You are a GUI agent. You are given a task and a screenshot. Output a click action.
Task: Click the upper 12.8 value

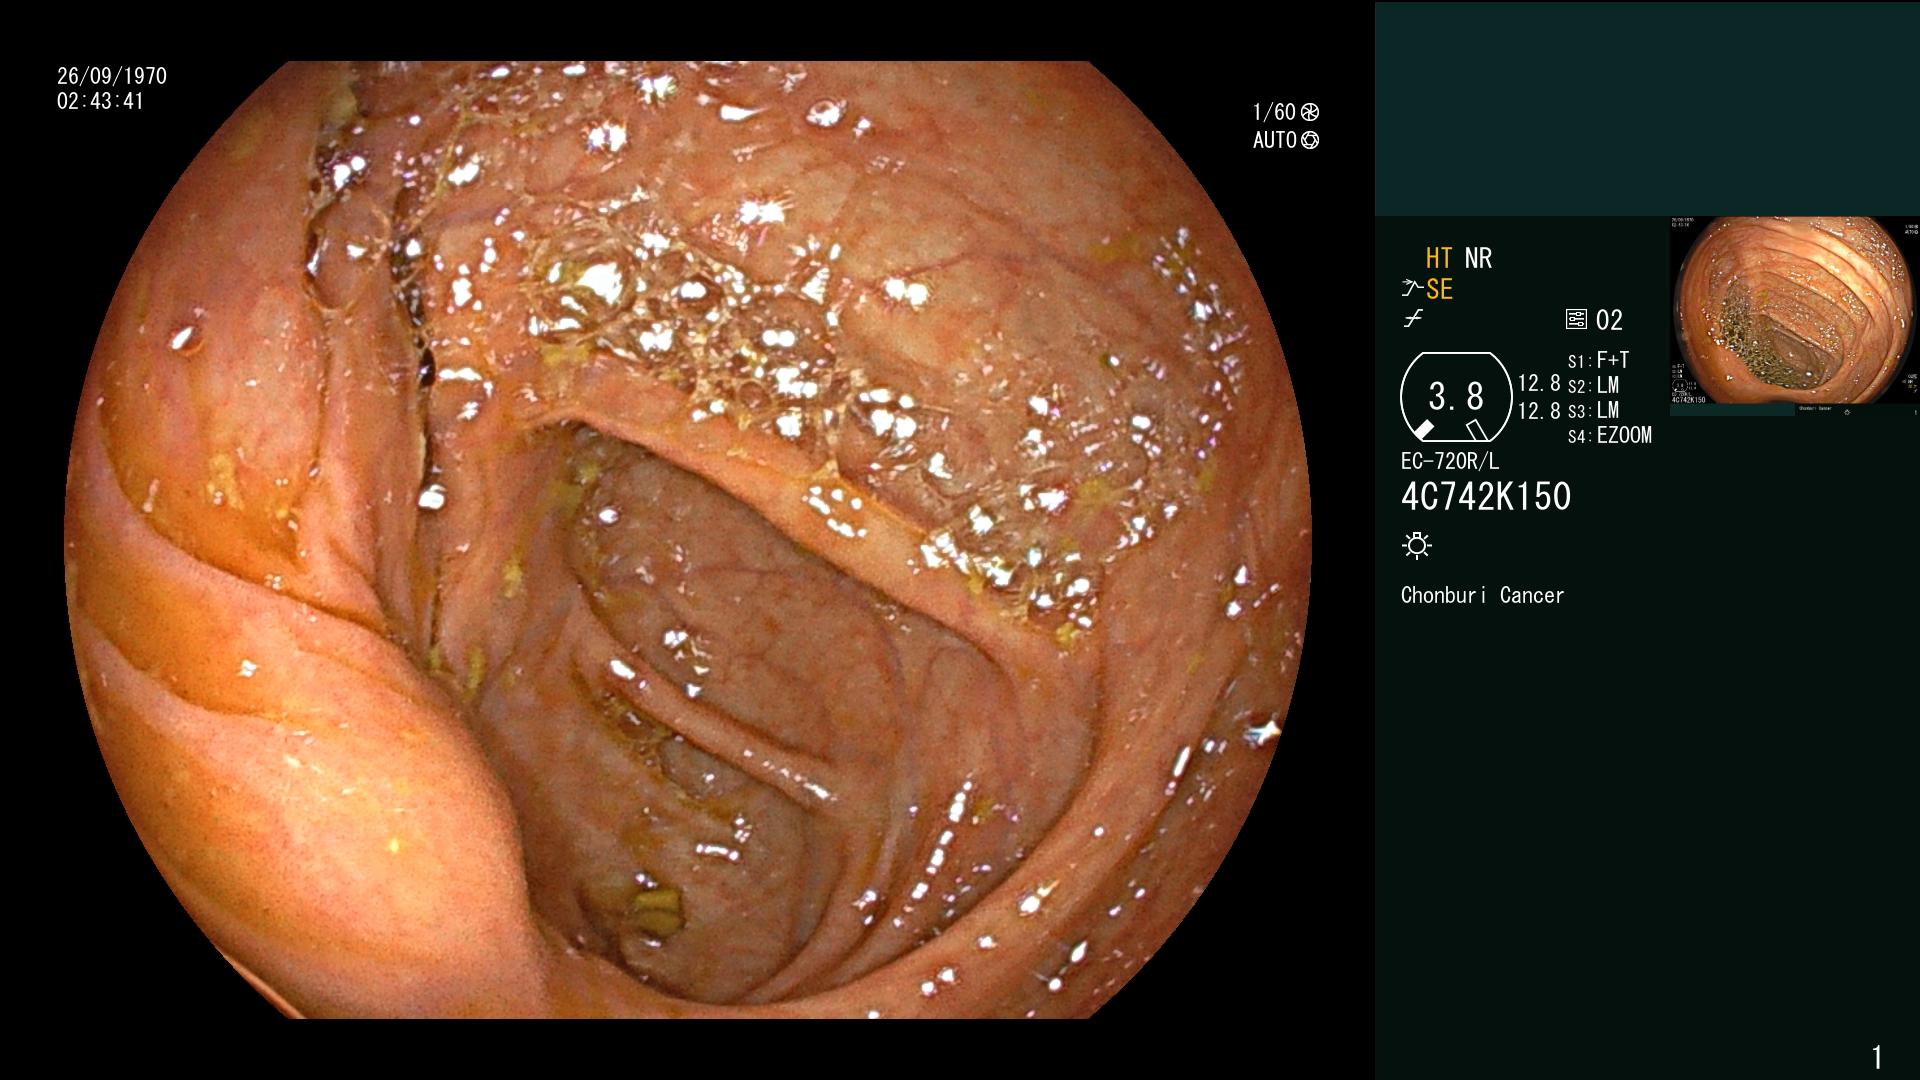tap(1539, 383)
